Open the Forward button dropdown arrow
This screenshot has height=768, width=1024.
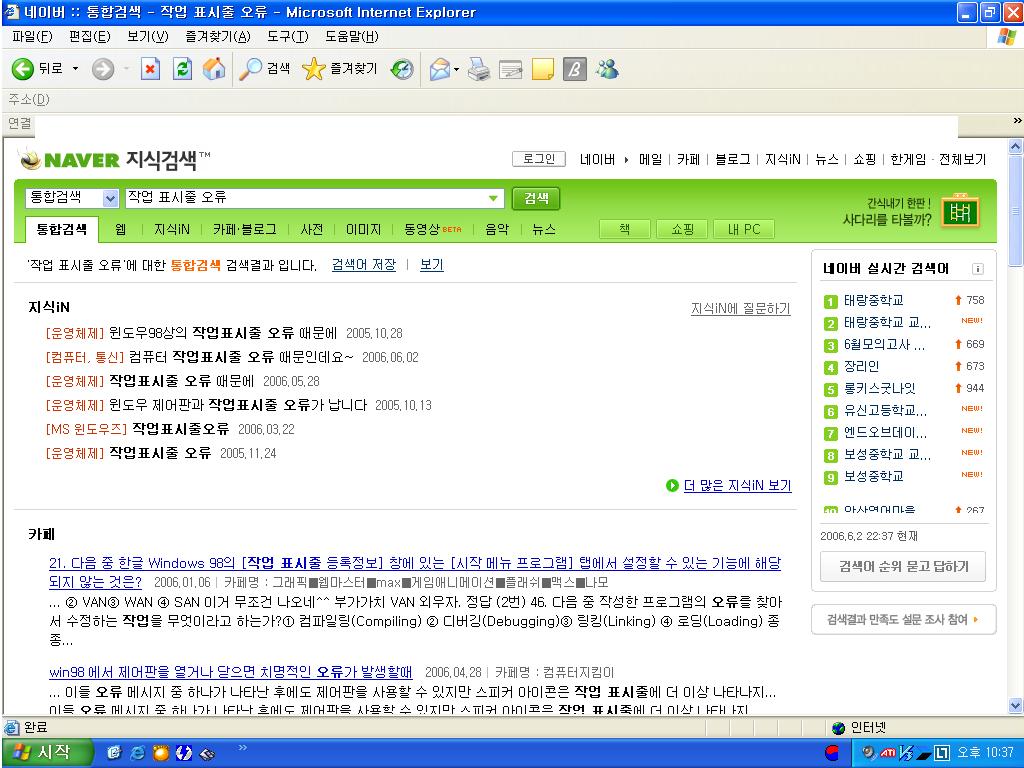click(x=126, y=69)
